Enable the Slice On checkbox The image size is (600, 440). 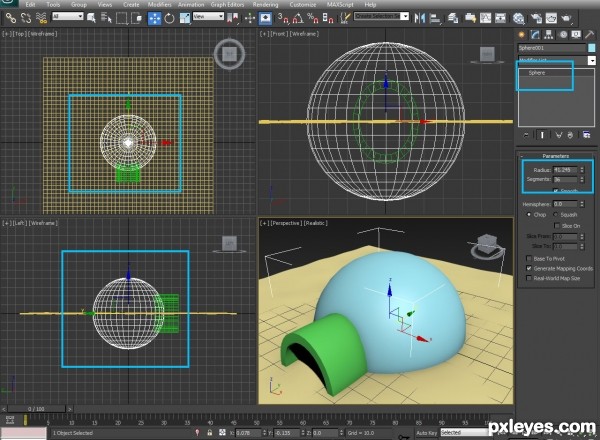point(557,226)
